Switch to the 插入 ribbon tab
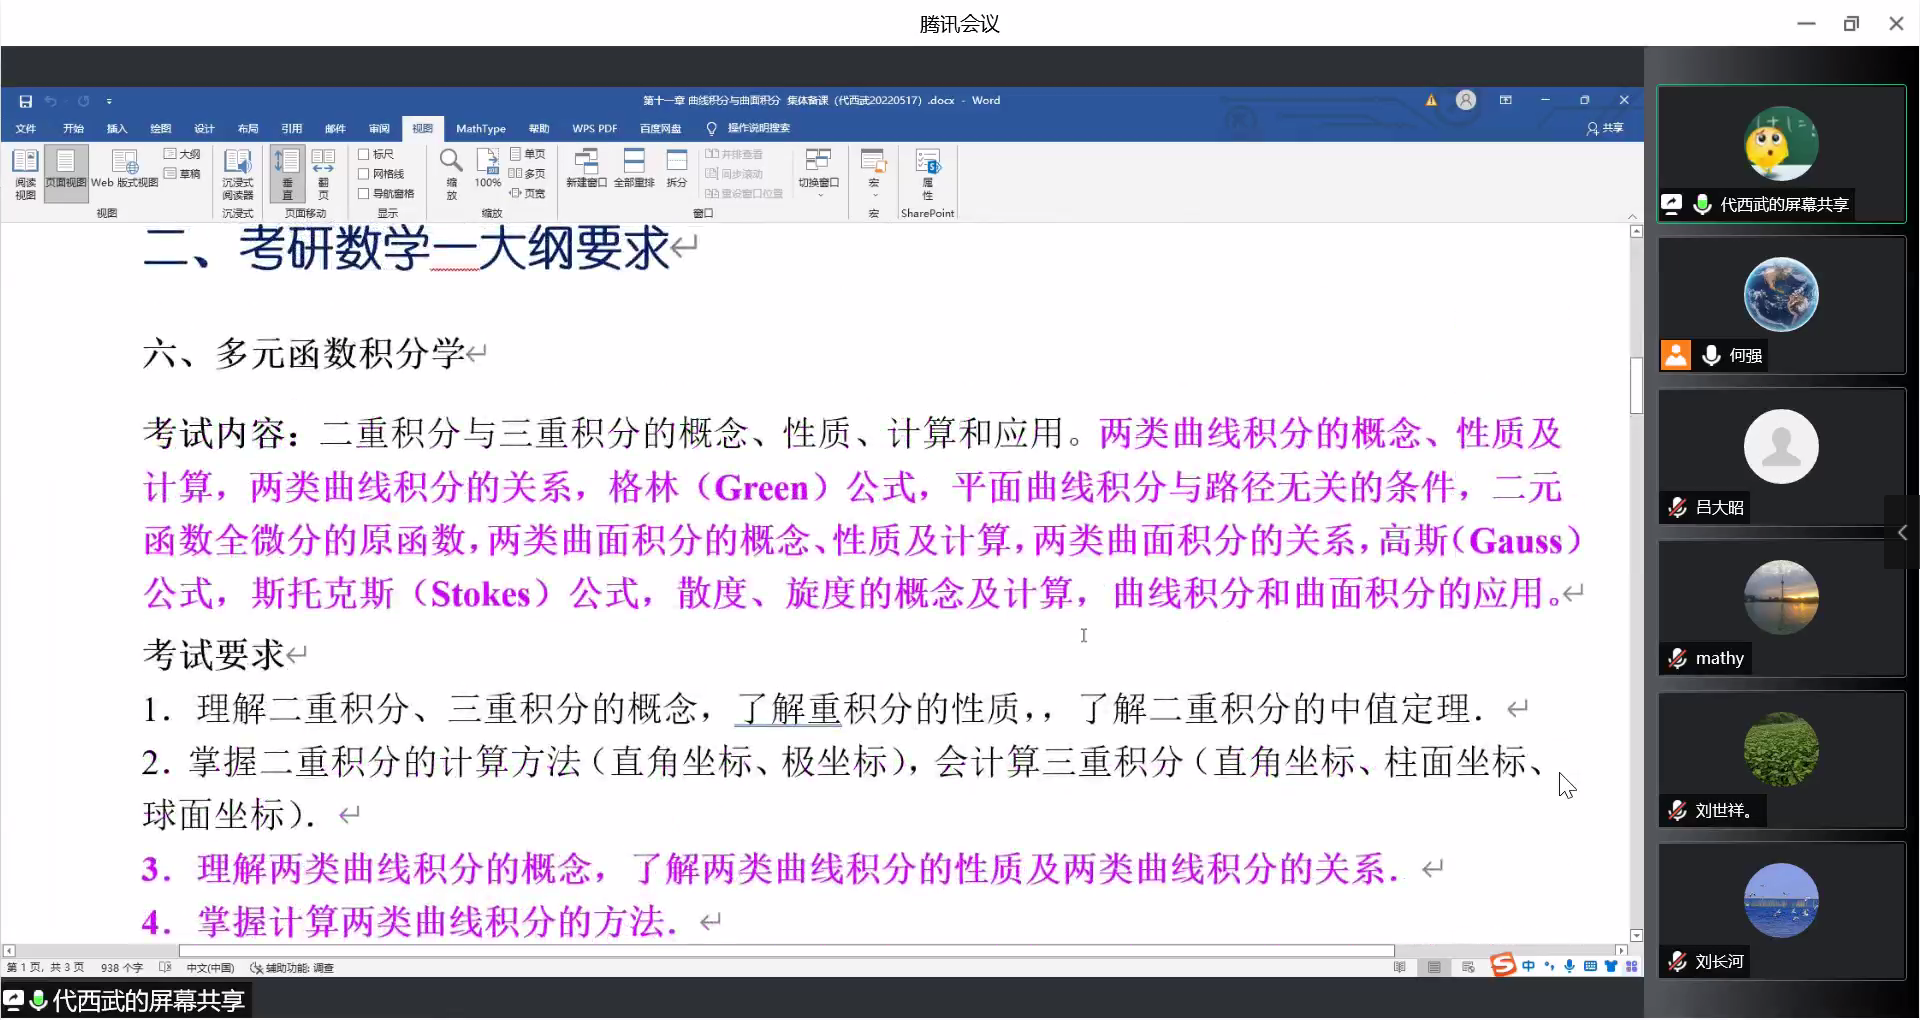This screenshot has height=1020, width=1920. [x=117, y=128]
